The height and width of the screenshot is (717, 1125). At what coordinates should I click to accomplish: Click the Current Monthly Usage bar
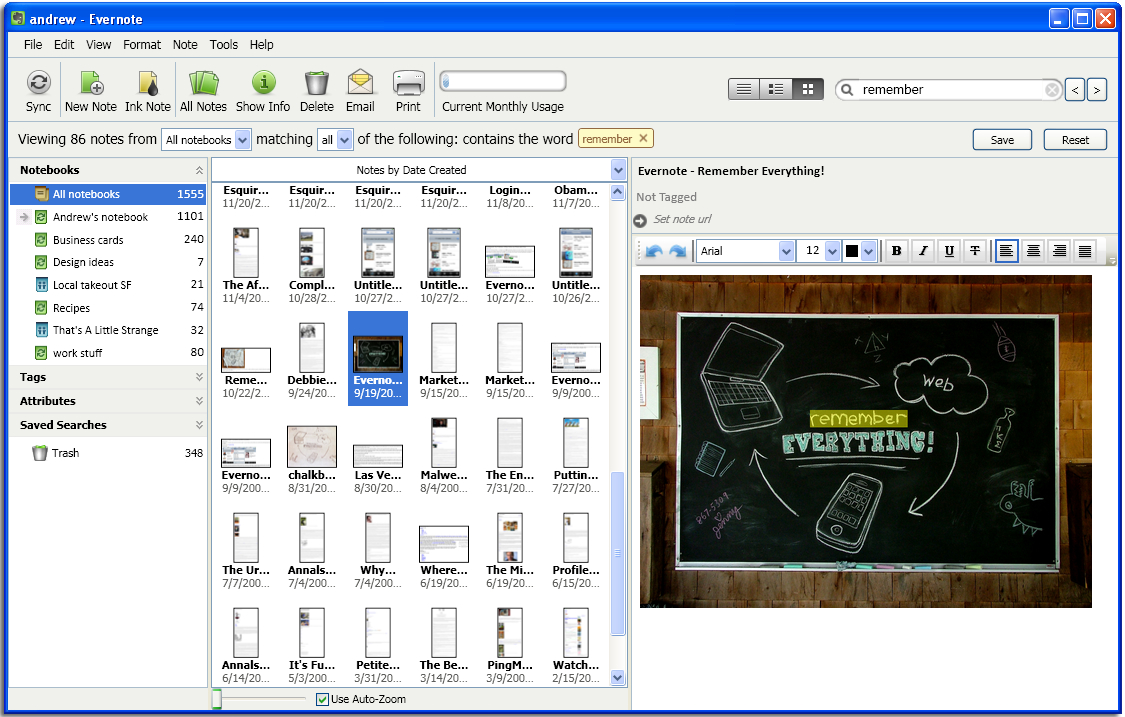[x=503, y=81]
